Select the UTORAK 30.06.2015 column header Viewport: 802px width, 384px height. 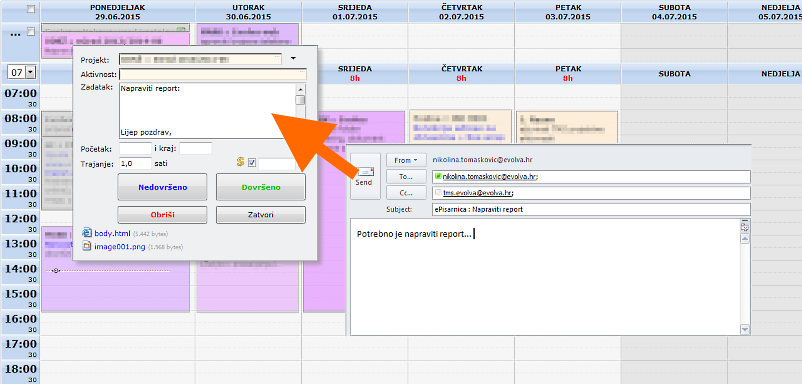(249, 12)
